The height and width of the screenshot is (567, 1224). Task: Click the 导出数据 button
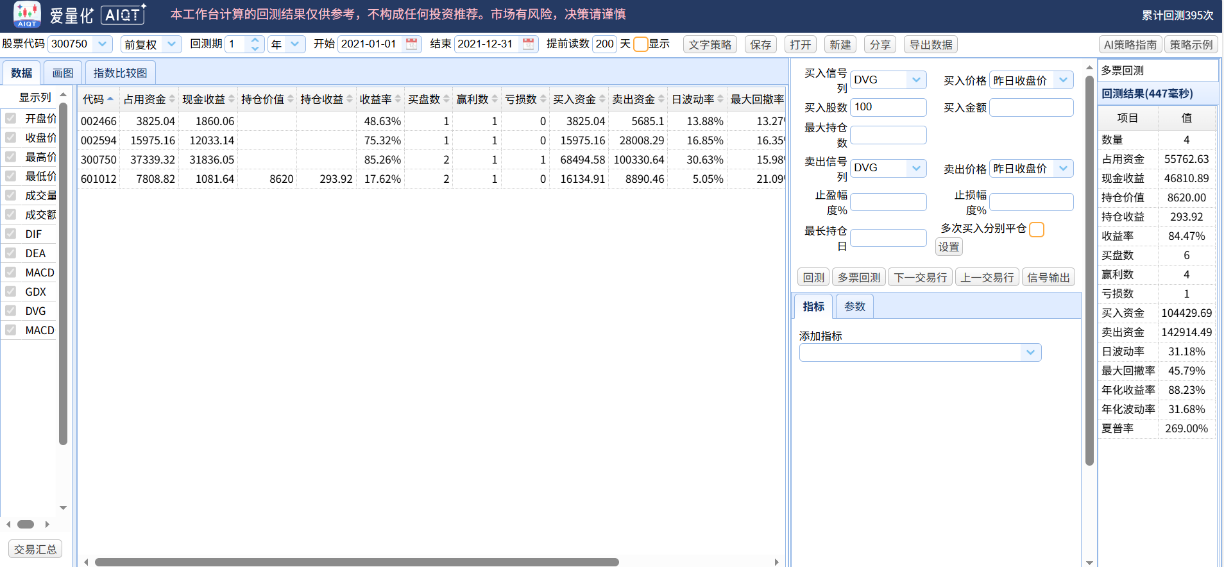[931, 45]
